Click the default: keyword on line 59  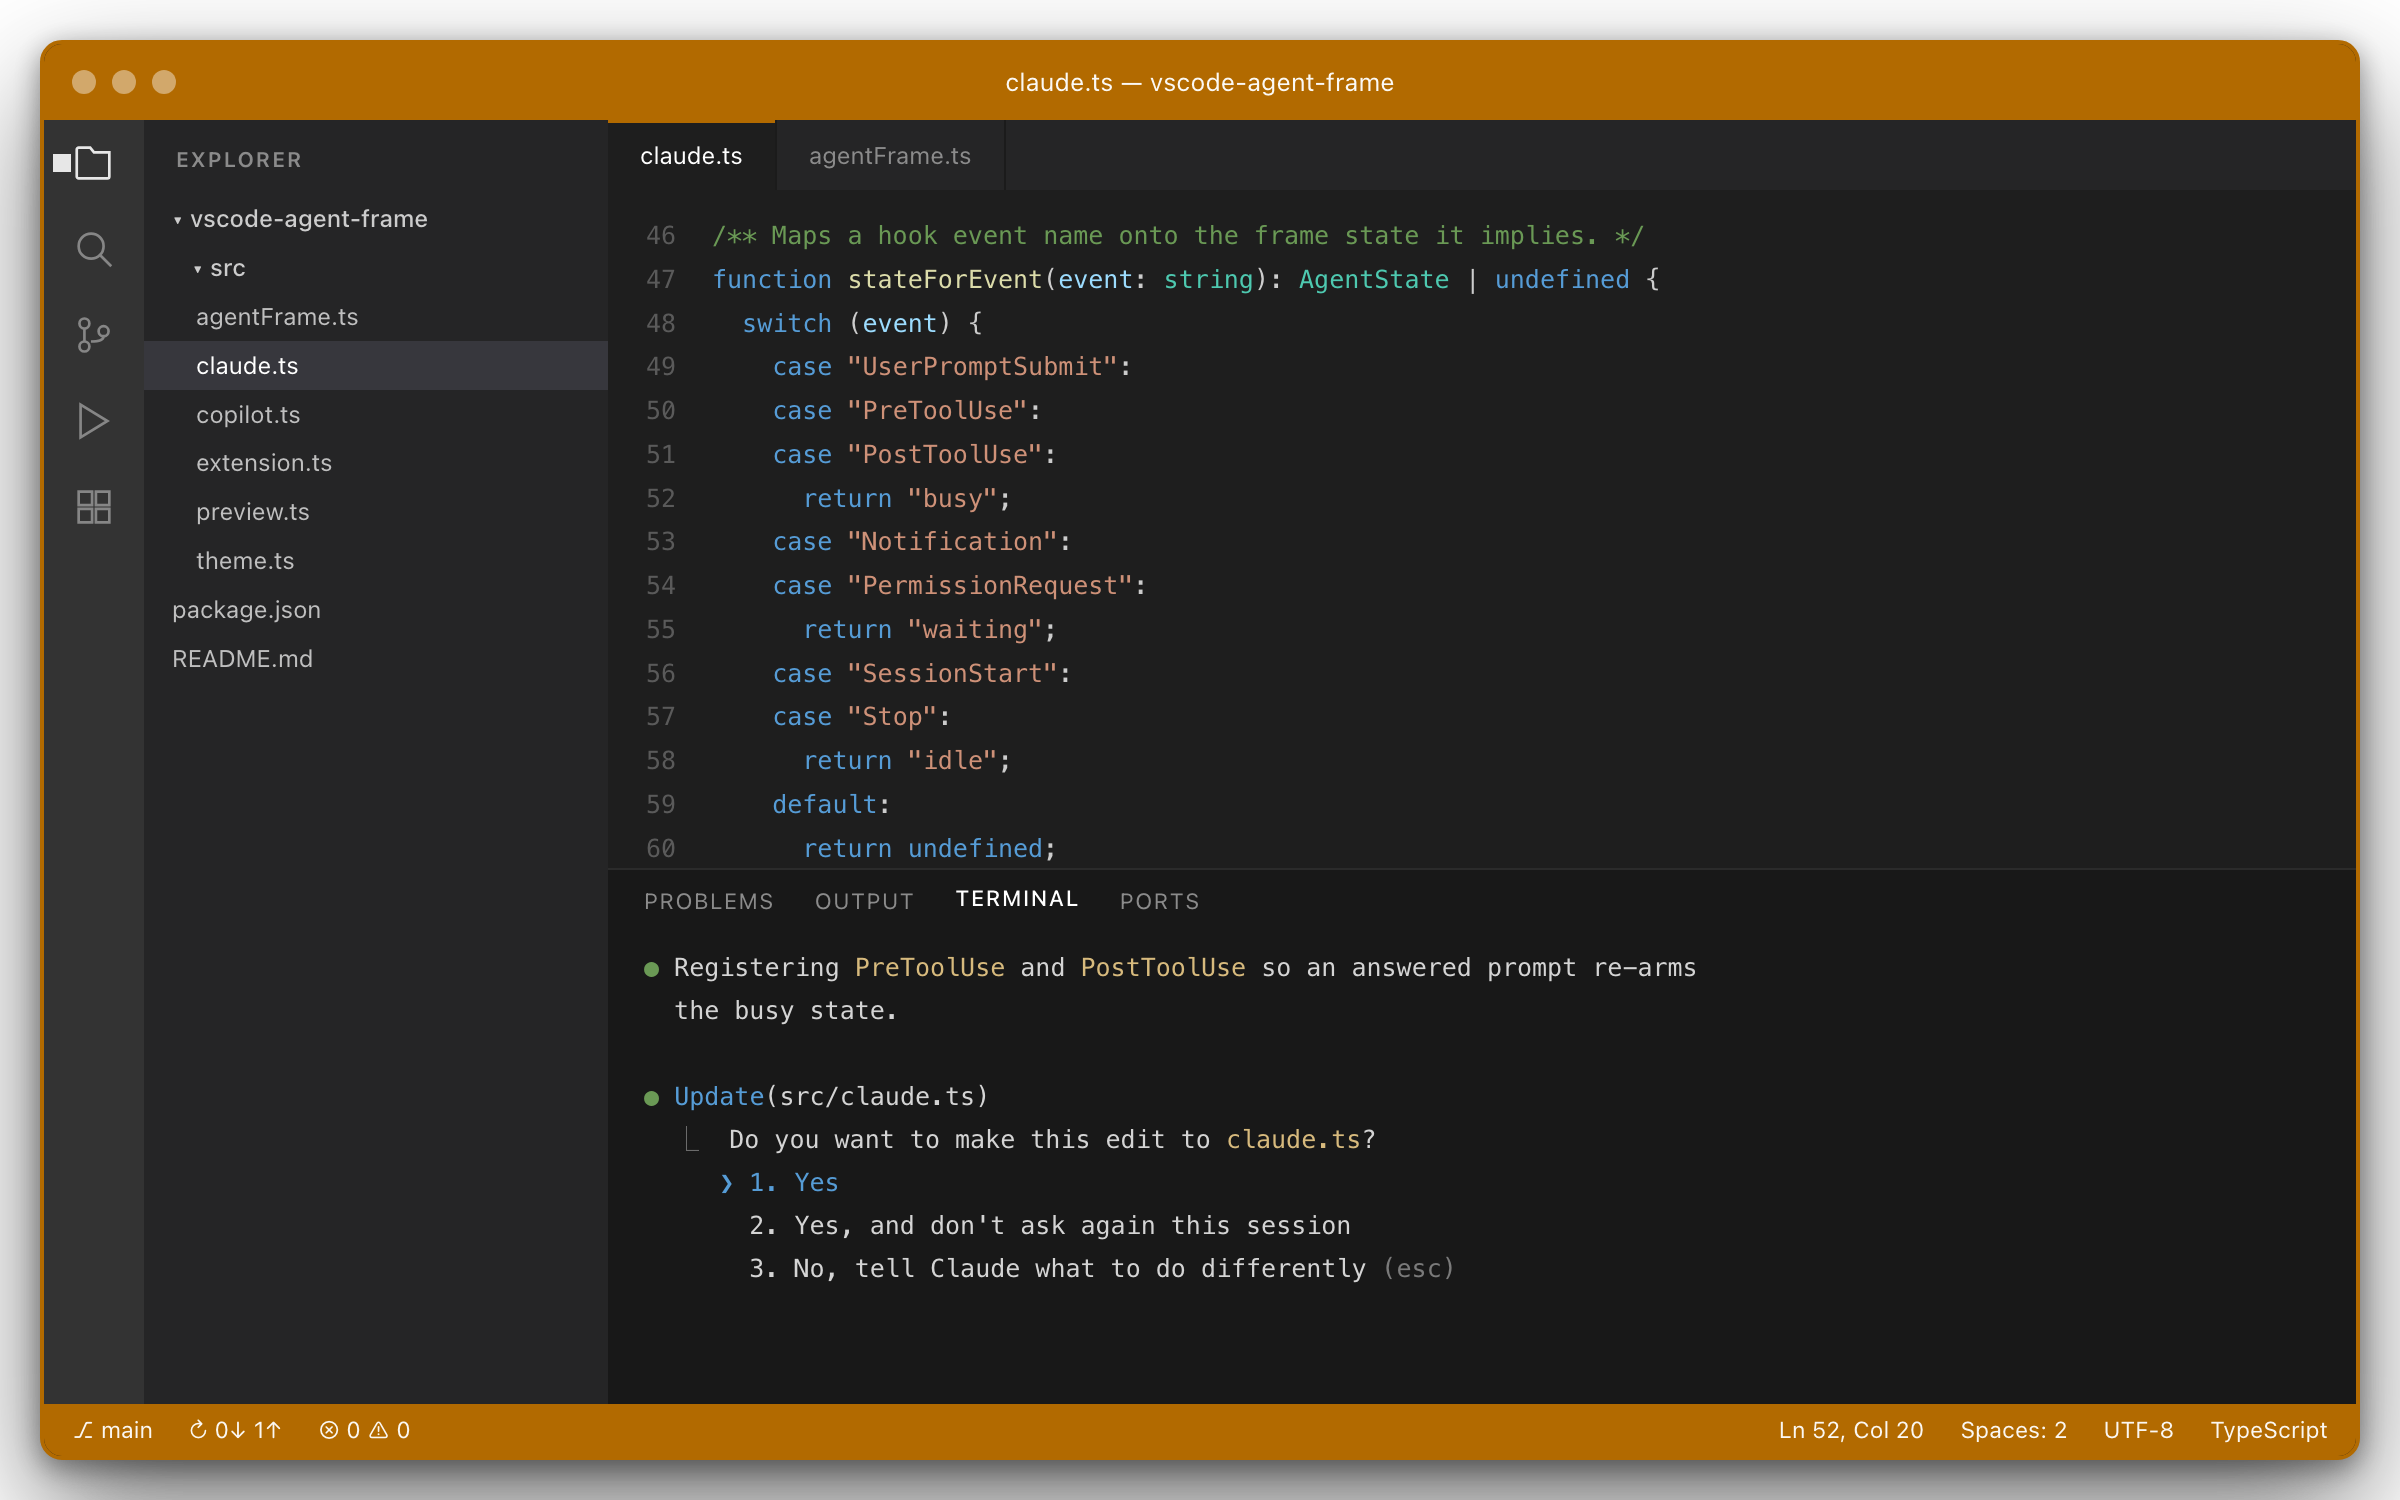(x=830, y=805)
